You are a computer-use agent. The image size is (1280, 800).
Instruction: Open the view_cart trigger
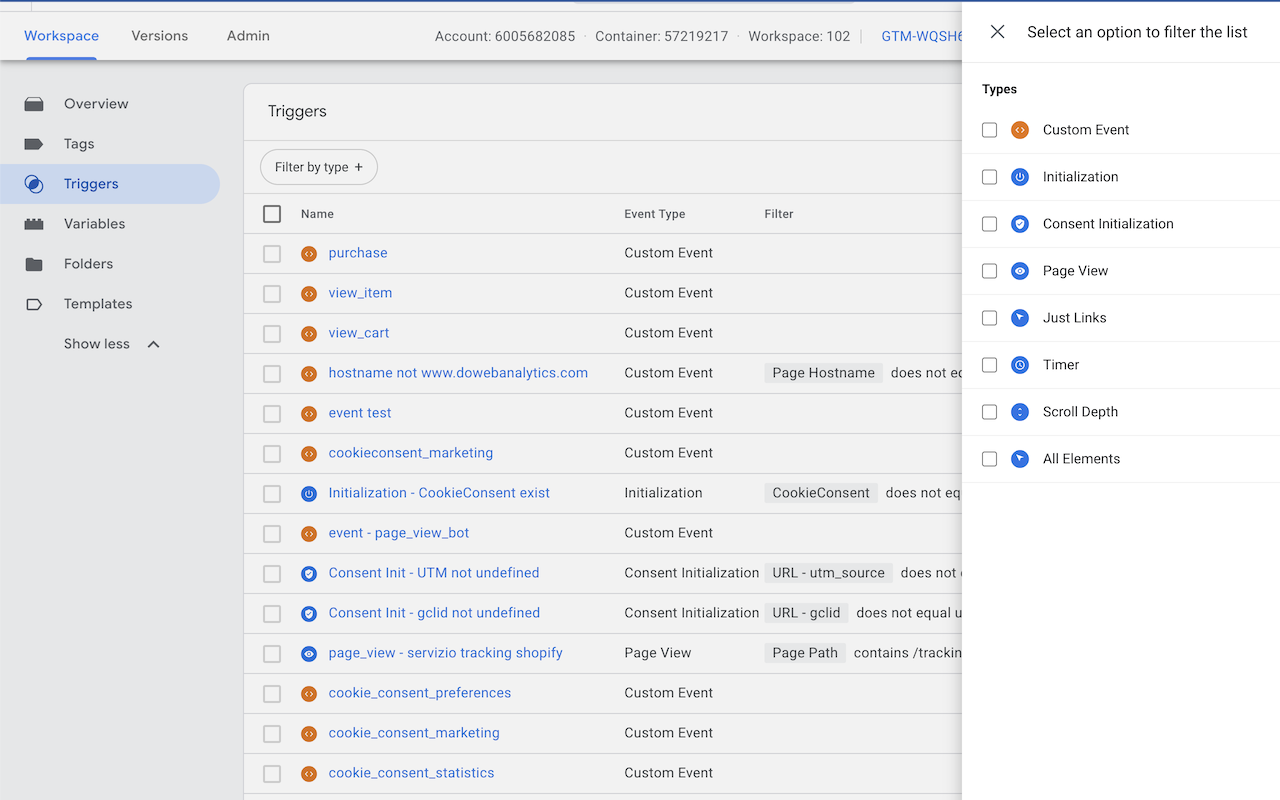click(x=359, y=333)
